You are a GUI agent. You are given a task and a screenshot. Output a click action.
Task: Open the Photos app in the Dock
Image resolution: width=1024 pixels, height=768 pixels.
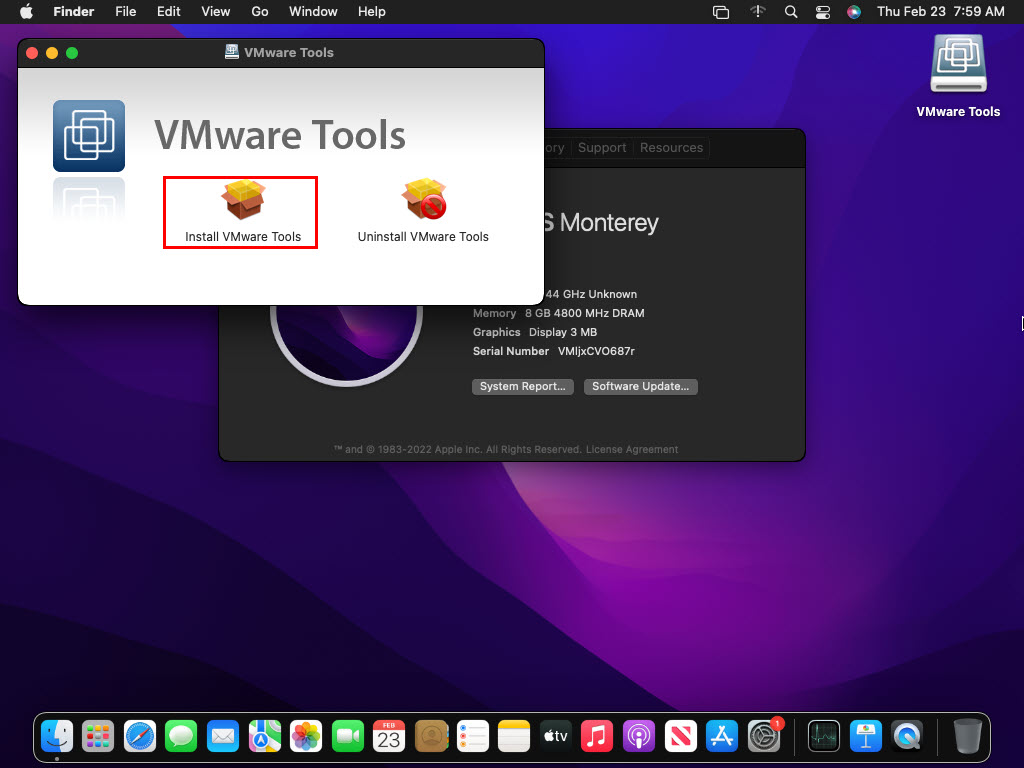pyautogui.click(x=305, y=737)
